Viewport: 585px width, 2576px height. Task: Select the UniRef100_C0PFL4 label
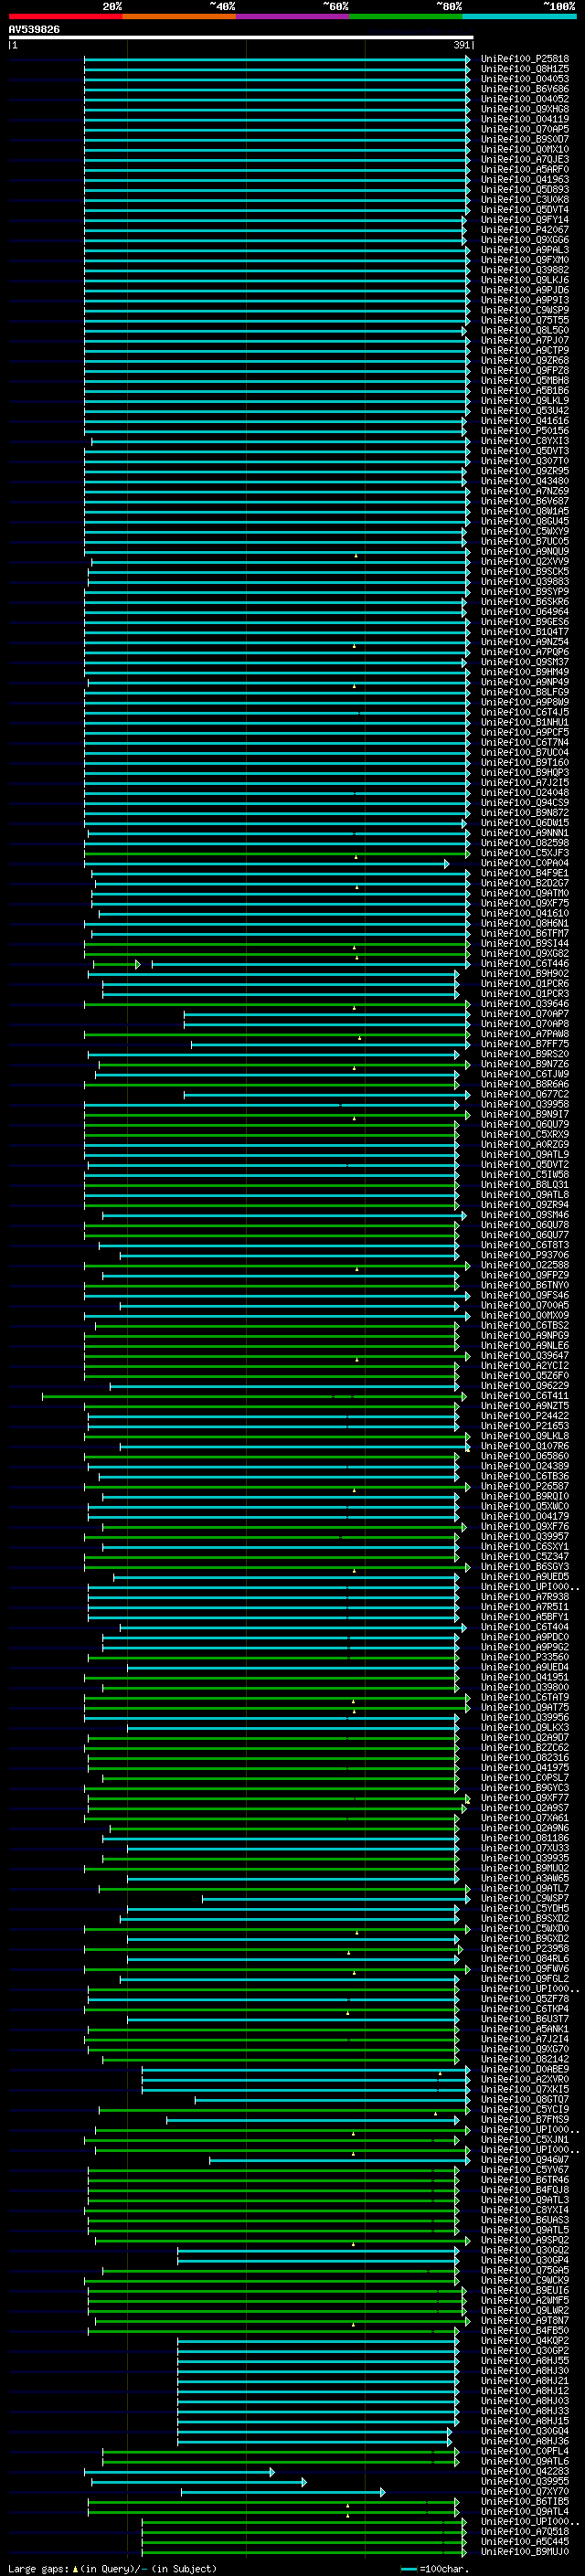(525, 2451)
